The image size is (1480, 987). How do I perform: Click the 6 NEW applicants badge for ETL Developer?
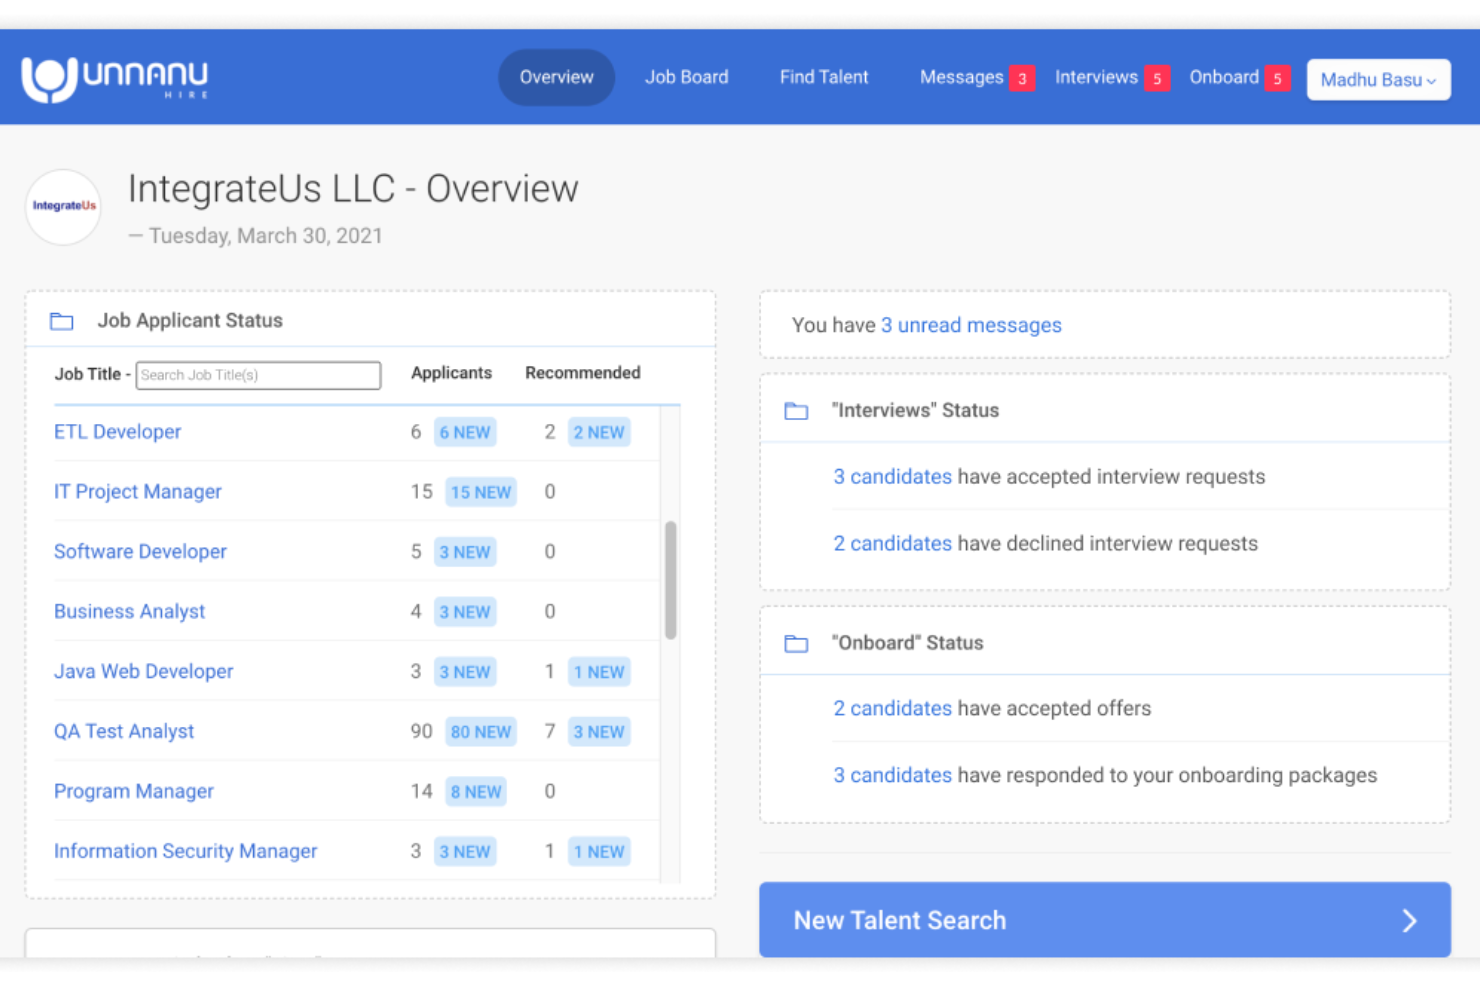click(465, 433)
